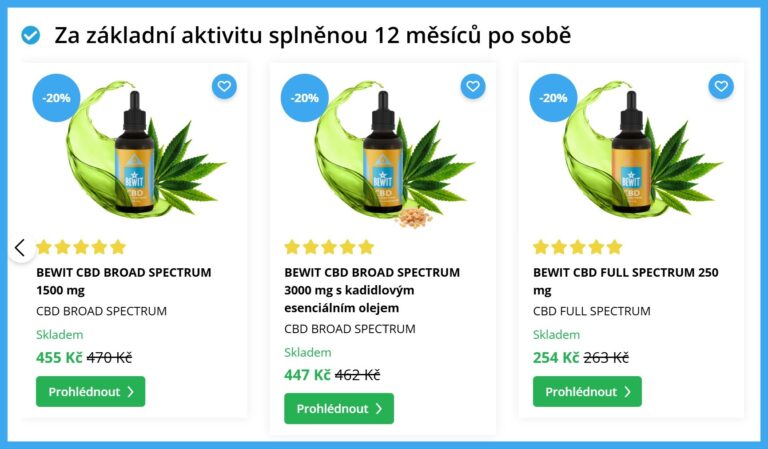Click star rating of 1500 mg product
The image size is (768, 449).
tap(81, 247)
